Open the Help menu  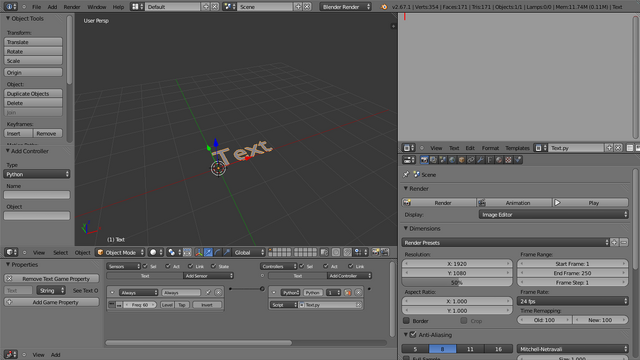pos(118,7)
